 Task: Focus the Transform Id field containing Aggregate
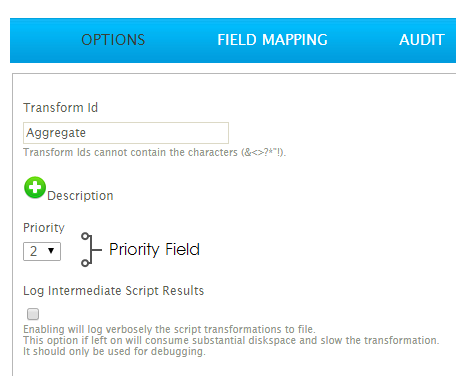click(x=126, y=133)
